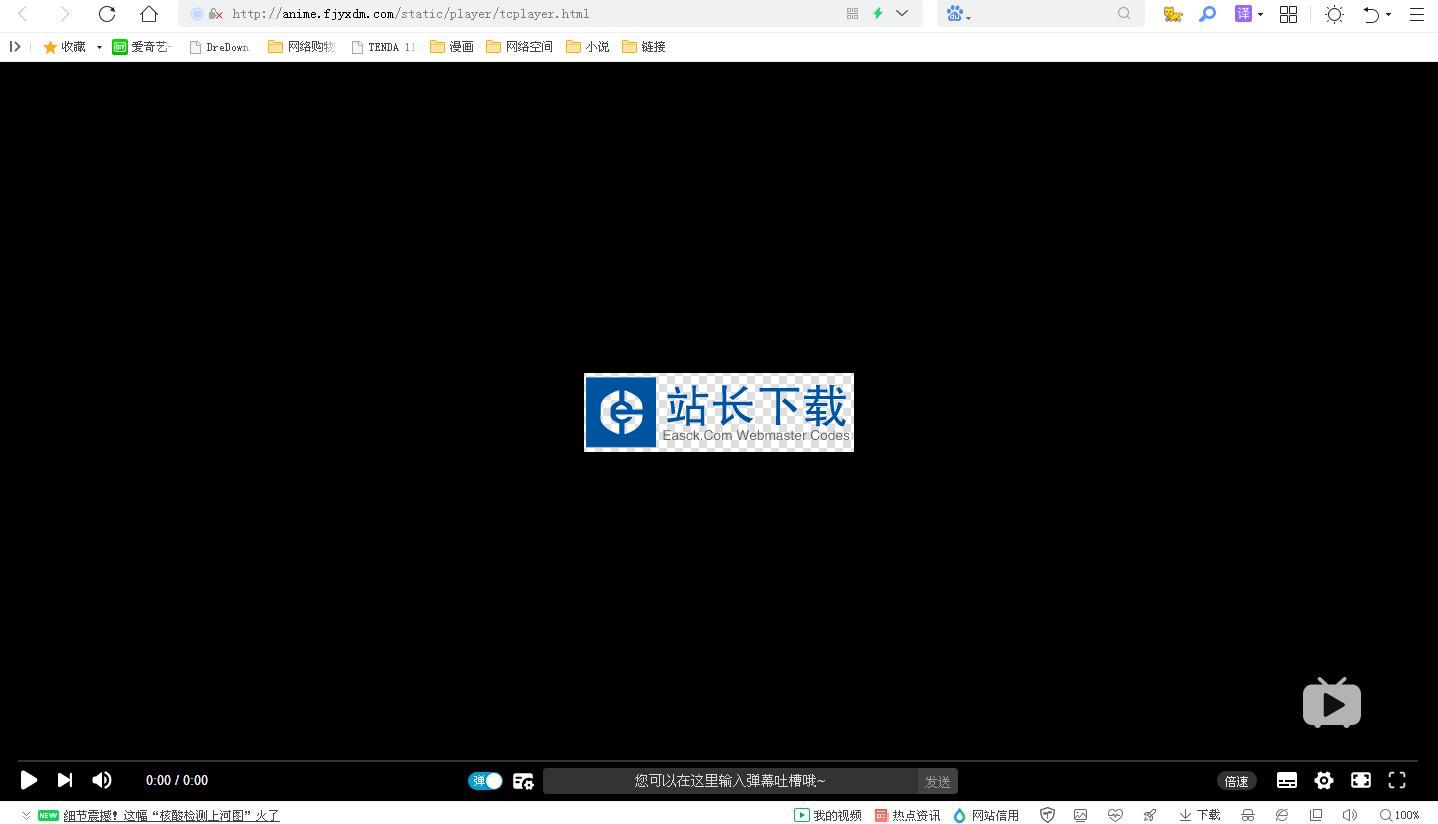The width and height of the screenshot is (1438, 824).
Task: Go to browser home page
Action: [149, 14]
